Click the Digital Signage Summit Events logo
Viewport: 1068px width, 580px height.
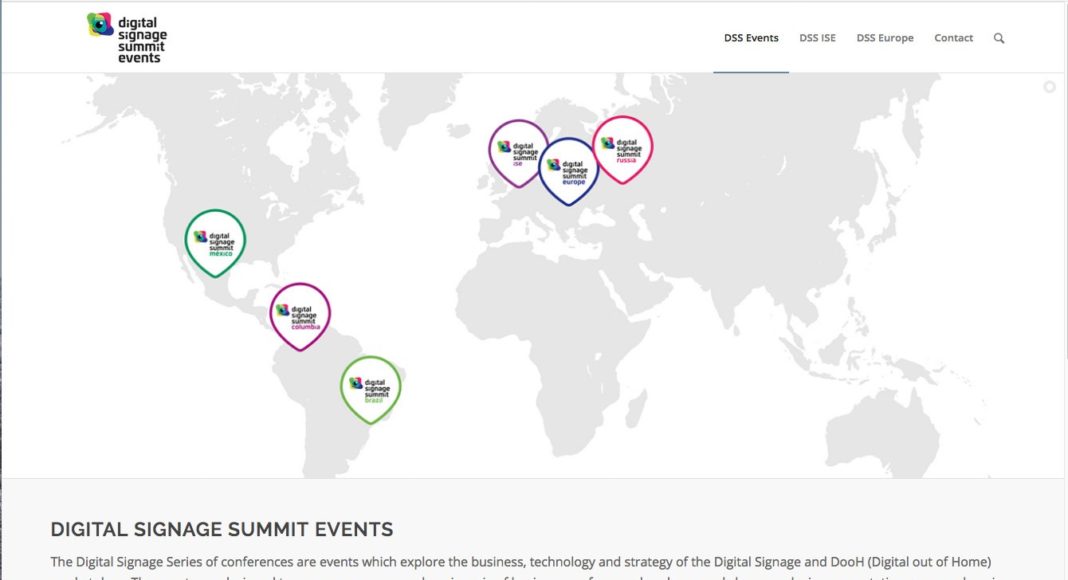127,38
